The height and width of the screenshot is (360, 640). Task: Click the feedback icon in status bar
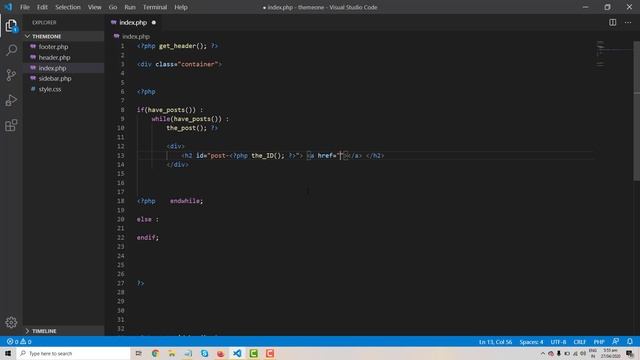coord(616,341)
